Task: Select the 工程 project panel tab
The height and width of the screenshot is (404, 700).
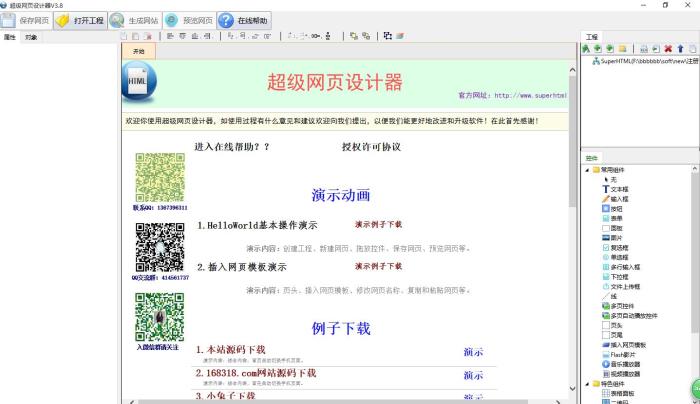Action: point(592,37)
